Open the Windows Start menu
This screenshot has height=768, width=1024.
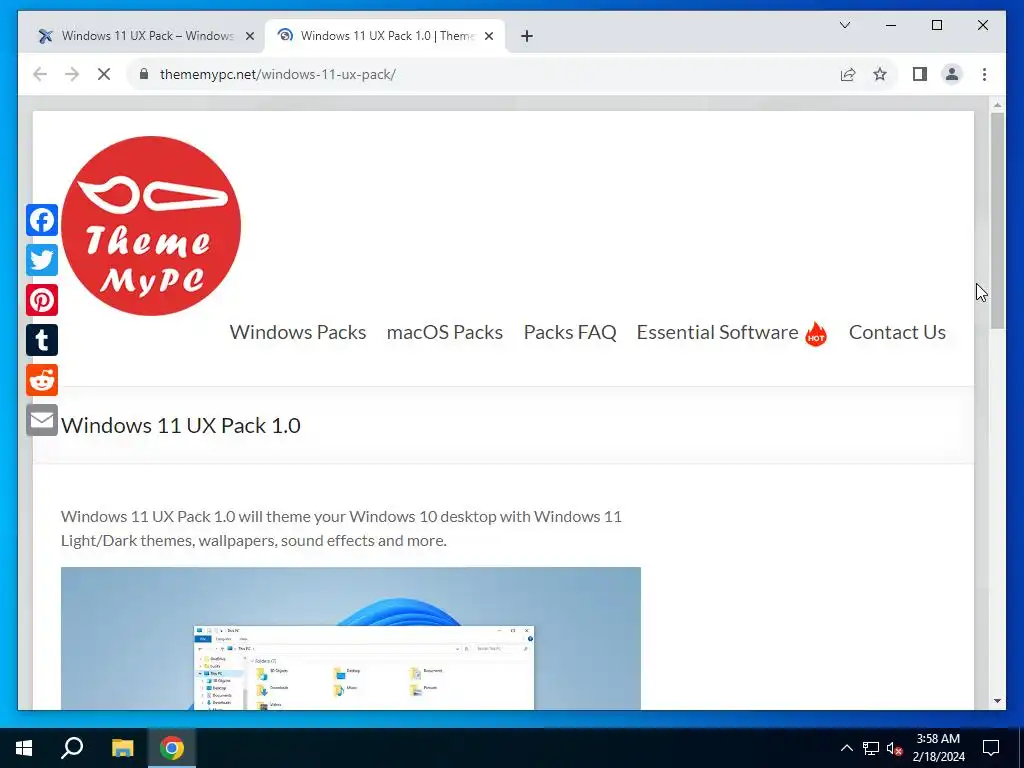(x=24, y=748)
